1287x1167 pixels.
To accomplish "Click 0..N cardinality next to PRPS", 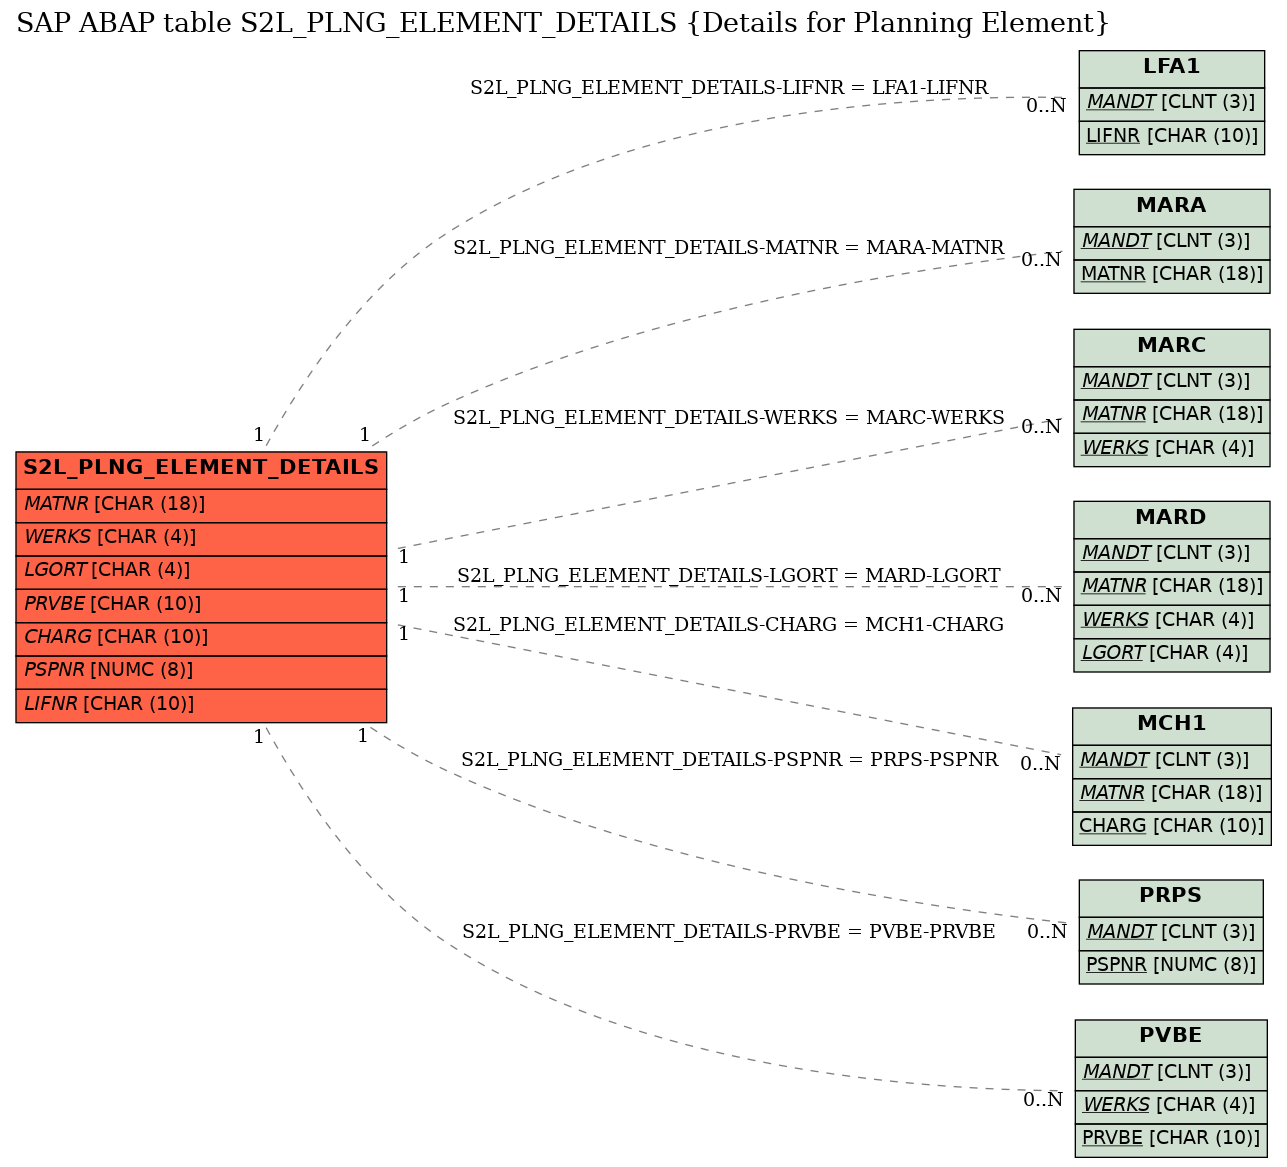I will click(1047, 932).
